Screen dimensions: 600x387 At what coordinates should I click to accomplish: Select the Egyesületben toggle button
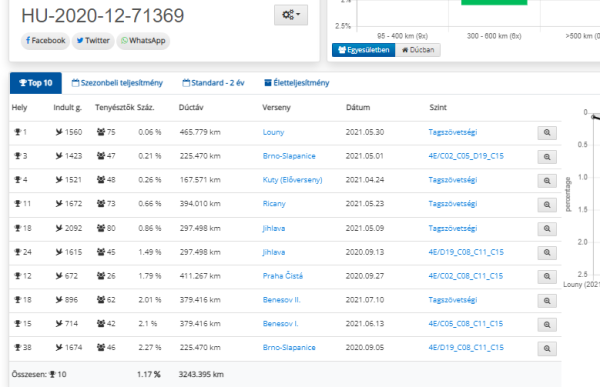click(364, 50)
